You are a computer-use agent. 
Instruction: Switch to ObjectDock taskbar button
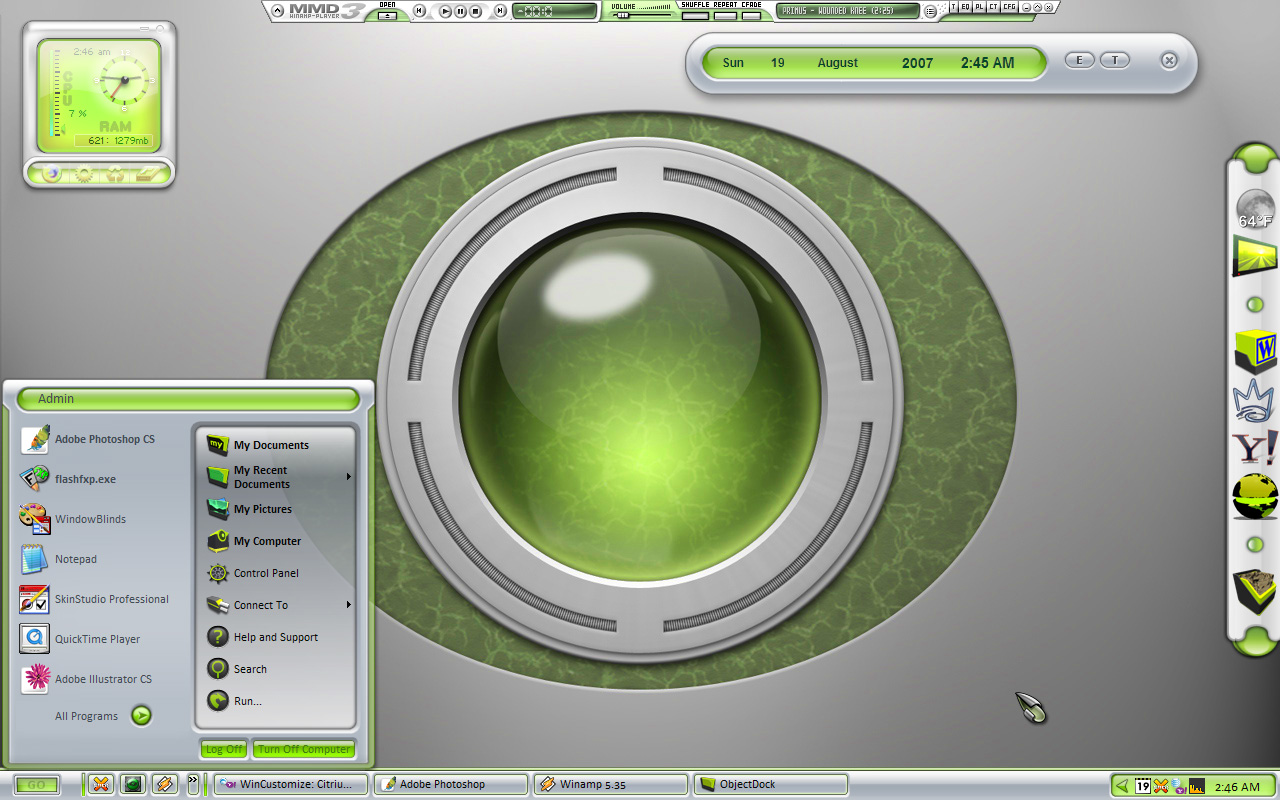pyautogui.click(x=771, y=785)
